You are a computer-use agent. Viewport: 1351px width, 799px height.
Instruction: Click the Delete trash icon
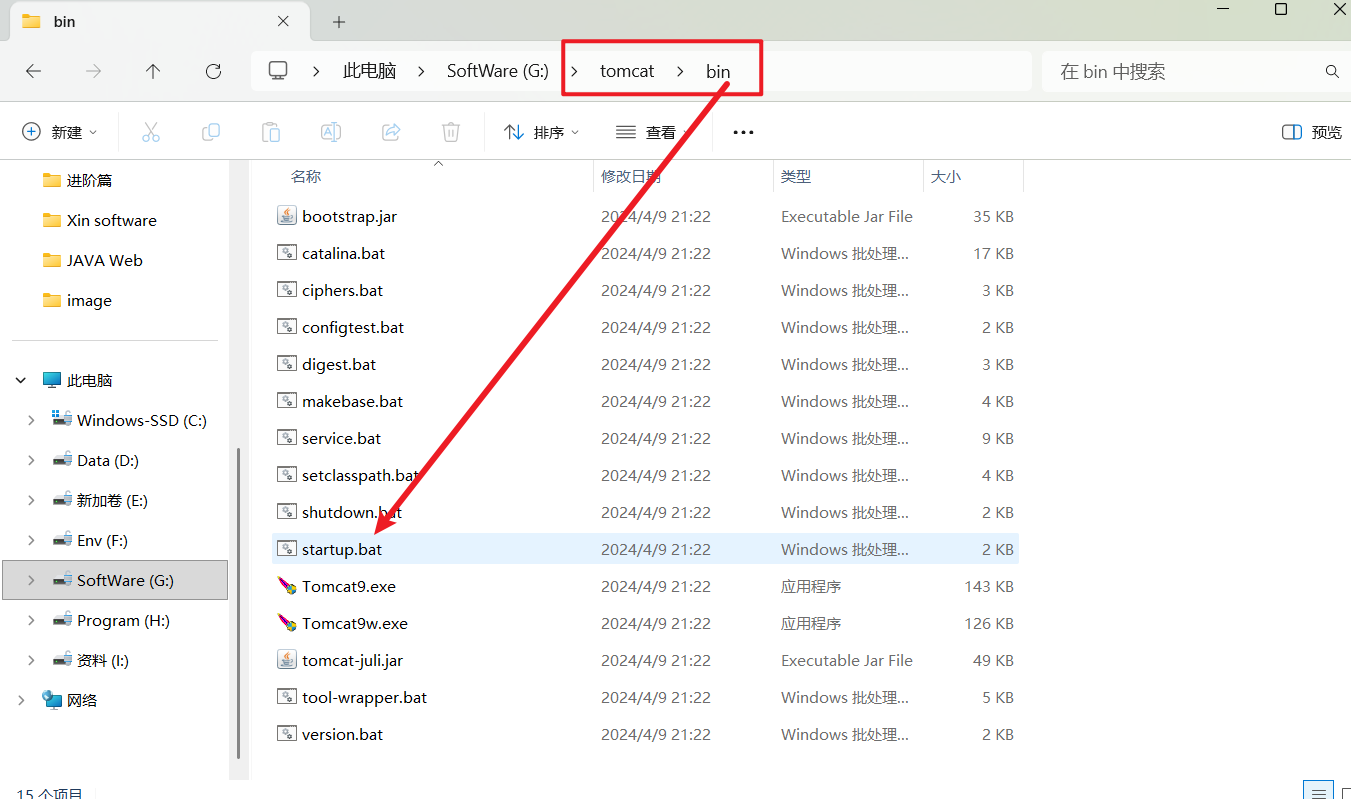coord(451,132)
